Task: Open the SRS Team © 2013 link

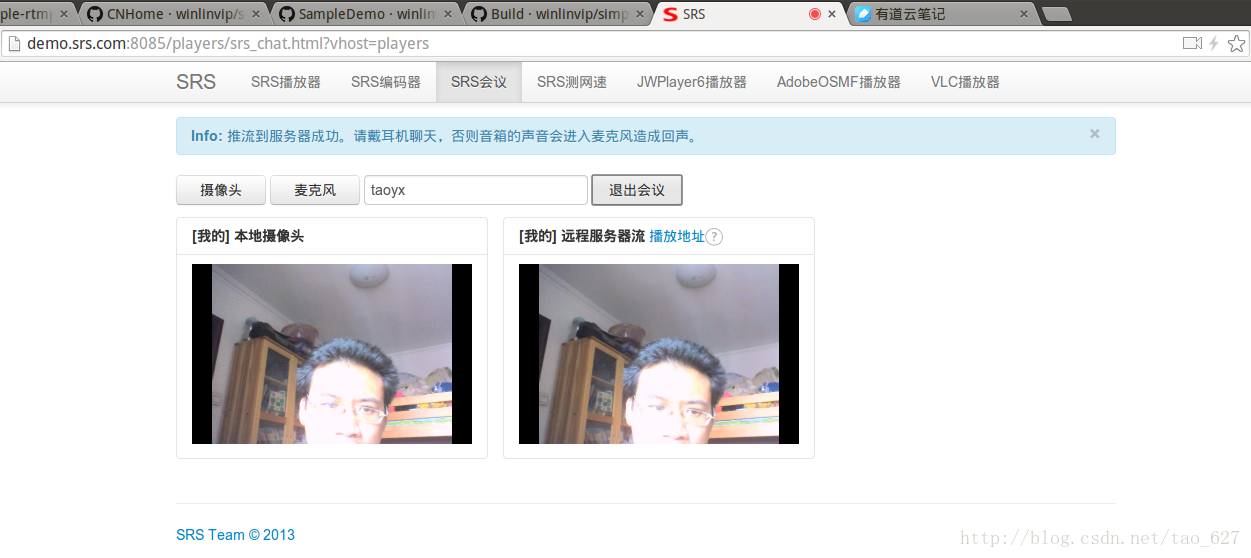Action: [236, 535]
